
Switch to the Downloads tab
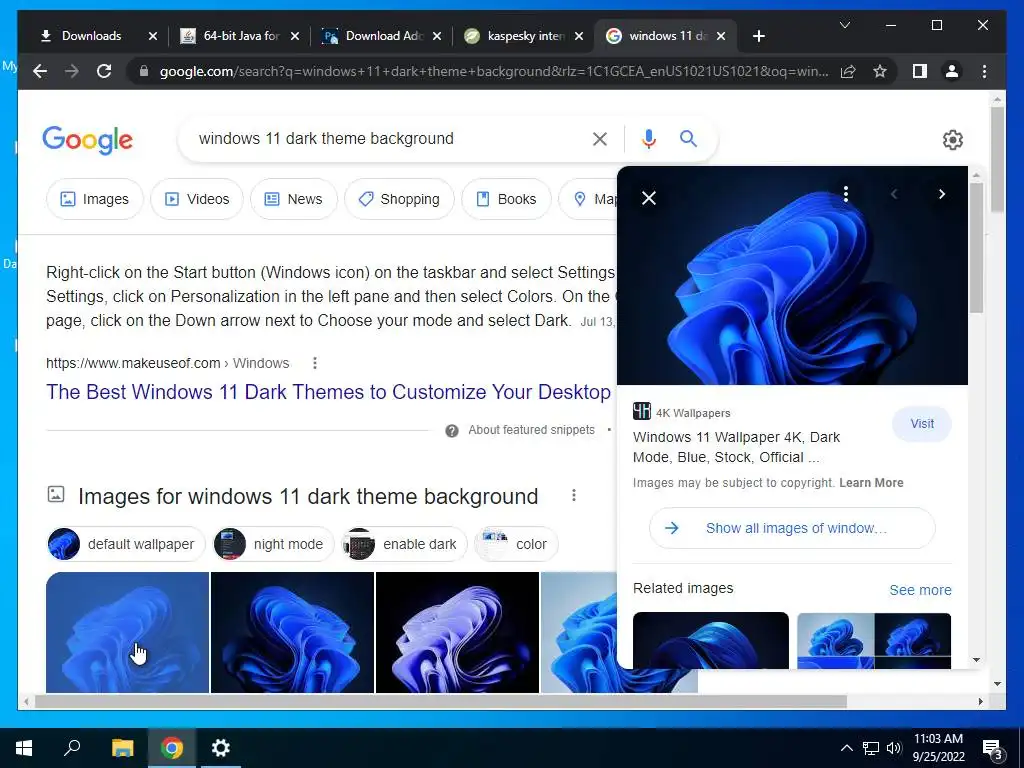click(90, 36)
